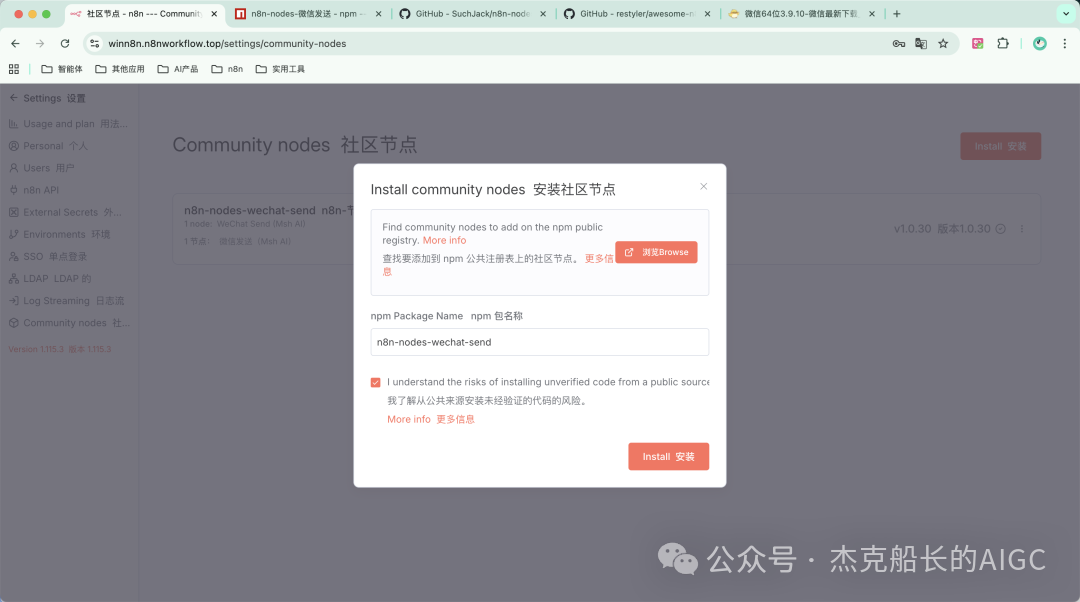Viewport: 1080px width, 602px height.
Task: Select Community nodes in sidebar
Action: 69,323
